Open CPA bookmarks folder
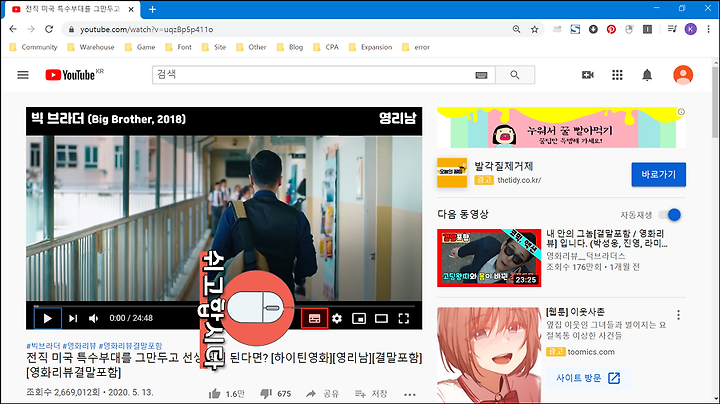 (326, 47)
